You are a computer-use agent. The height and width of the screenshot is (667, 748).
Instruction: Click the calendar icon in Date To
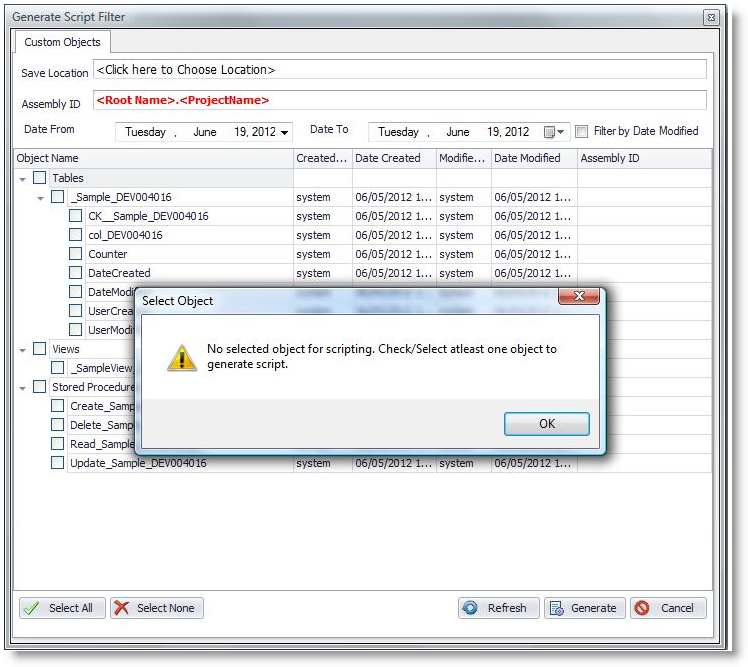tap(549, 132)
